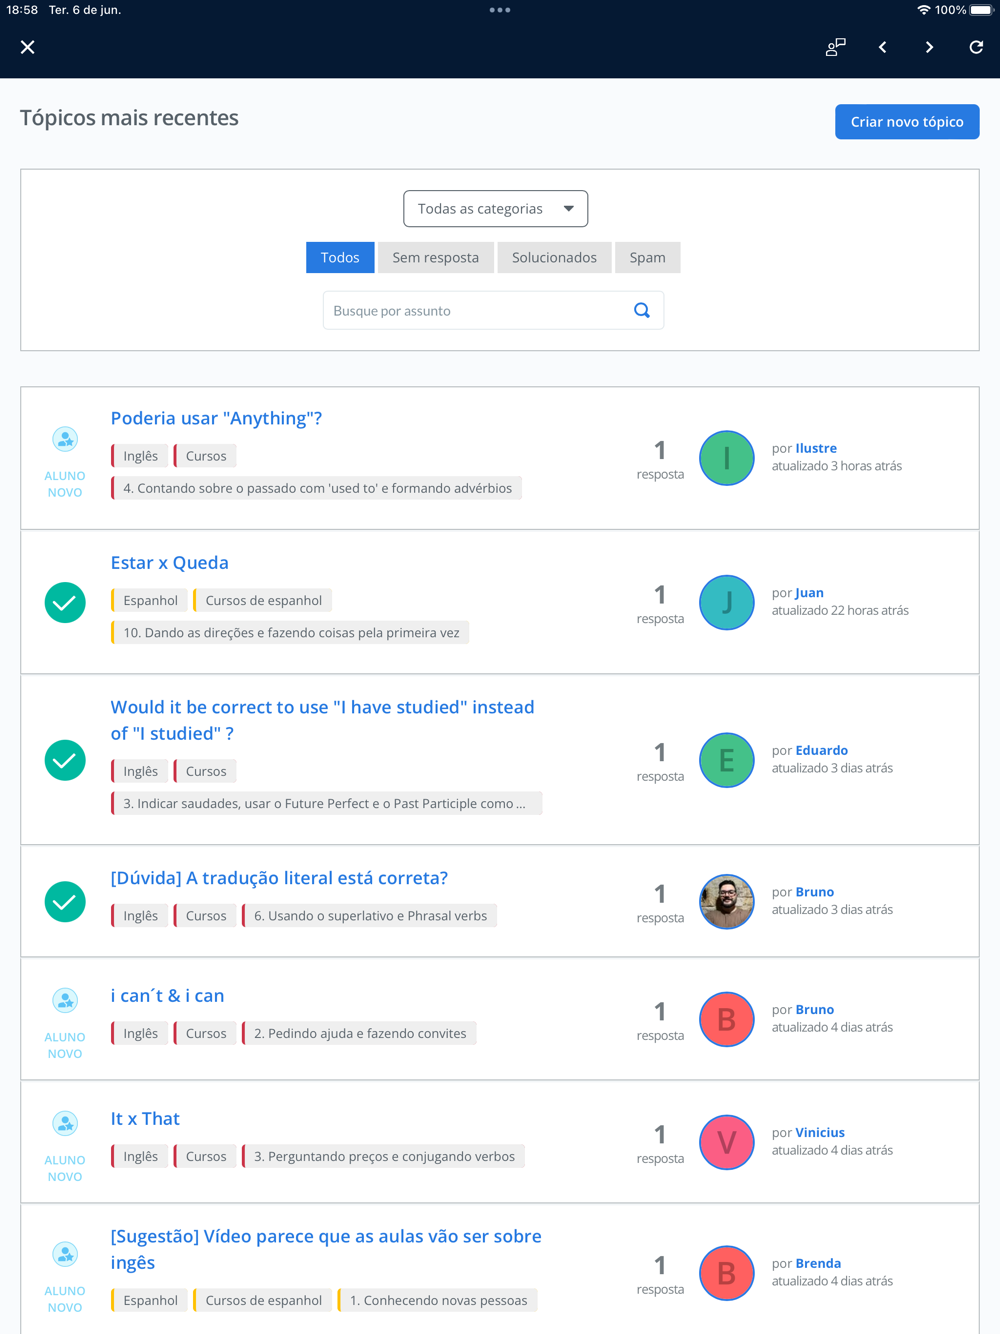Viewport: 1000px width, 1334px height.
Task: Open Bruno's profile photo avatar
Action: point(726,902)
